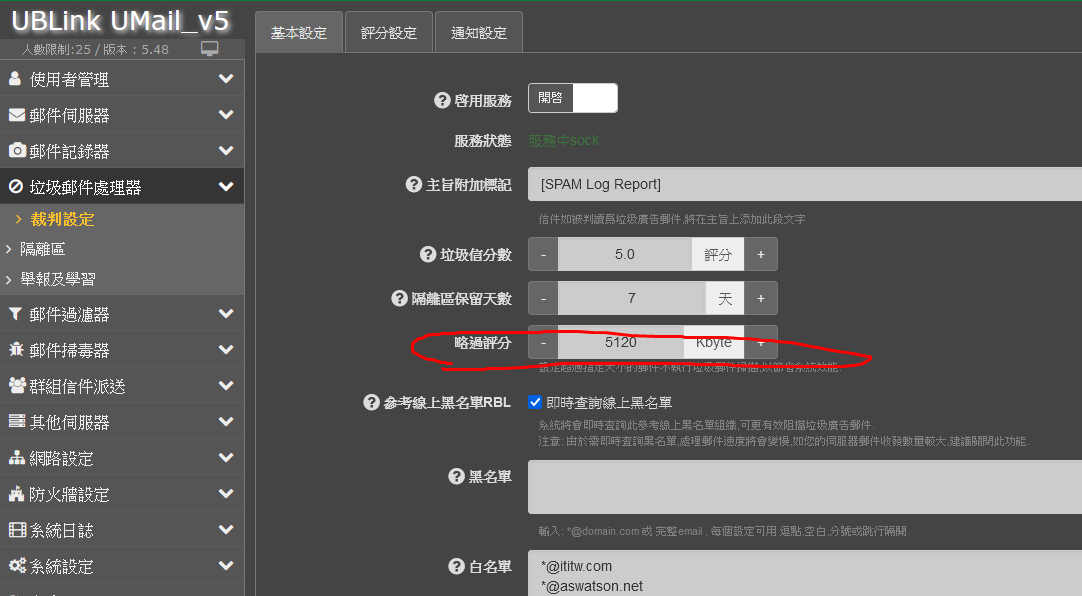Expand the 網路設定 menu chevron
The width and height of the screenshot is (1082, 596).
226,458
